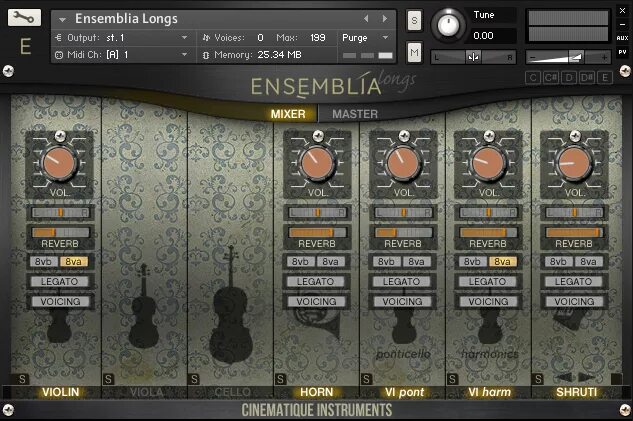Go to previous instrument with left arrow

366,19
